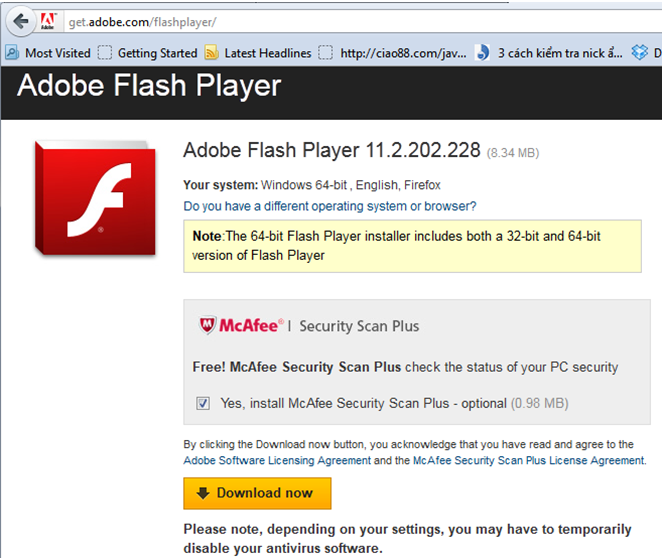Click the 'Security Scan Plus' product title
Viewport: 664px width, 558px height.
click(359, 326)
